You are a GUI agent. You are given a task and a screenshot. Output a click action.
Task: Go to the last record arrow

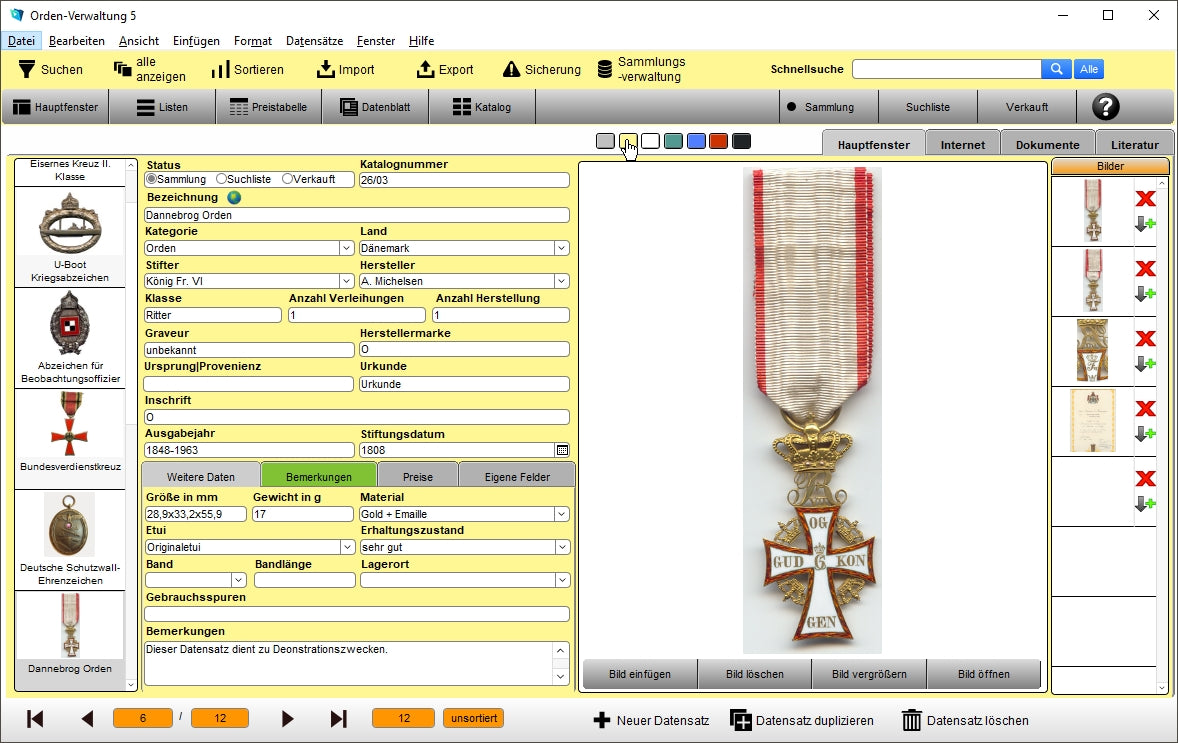(338, 719)
